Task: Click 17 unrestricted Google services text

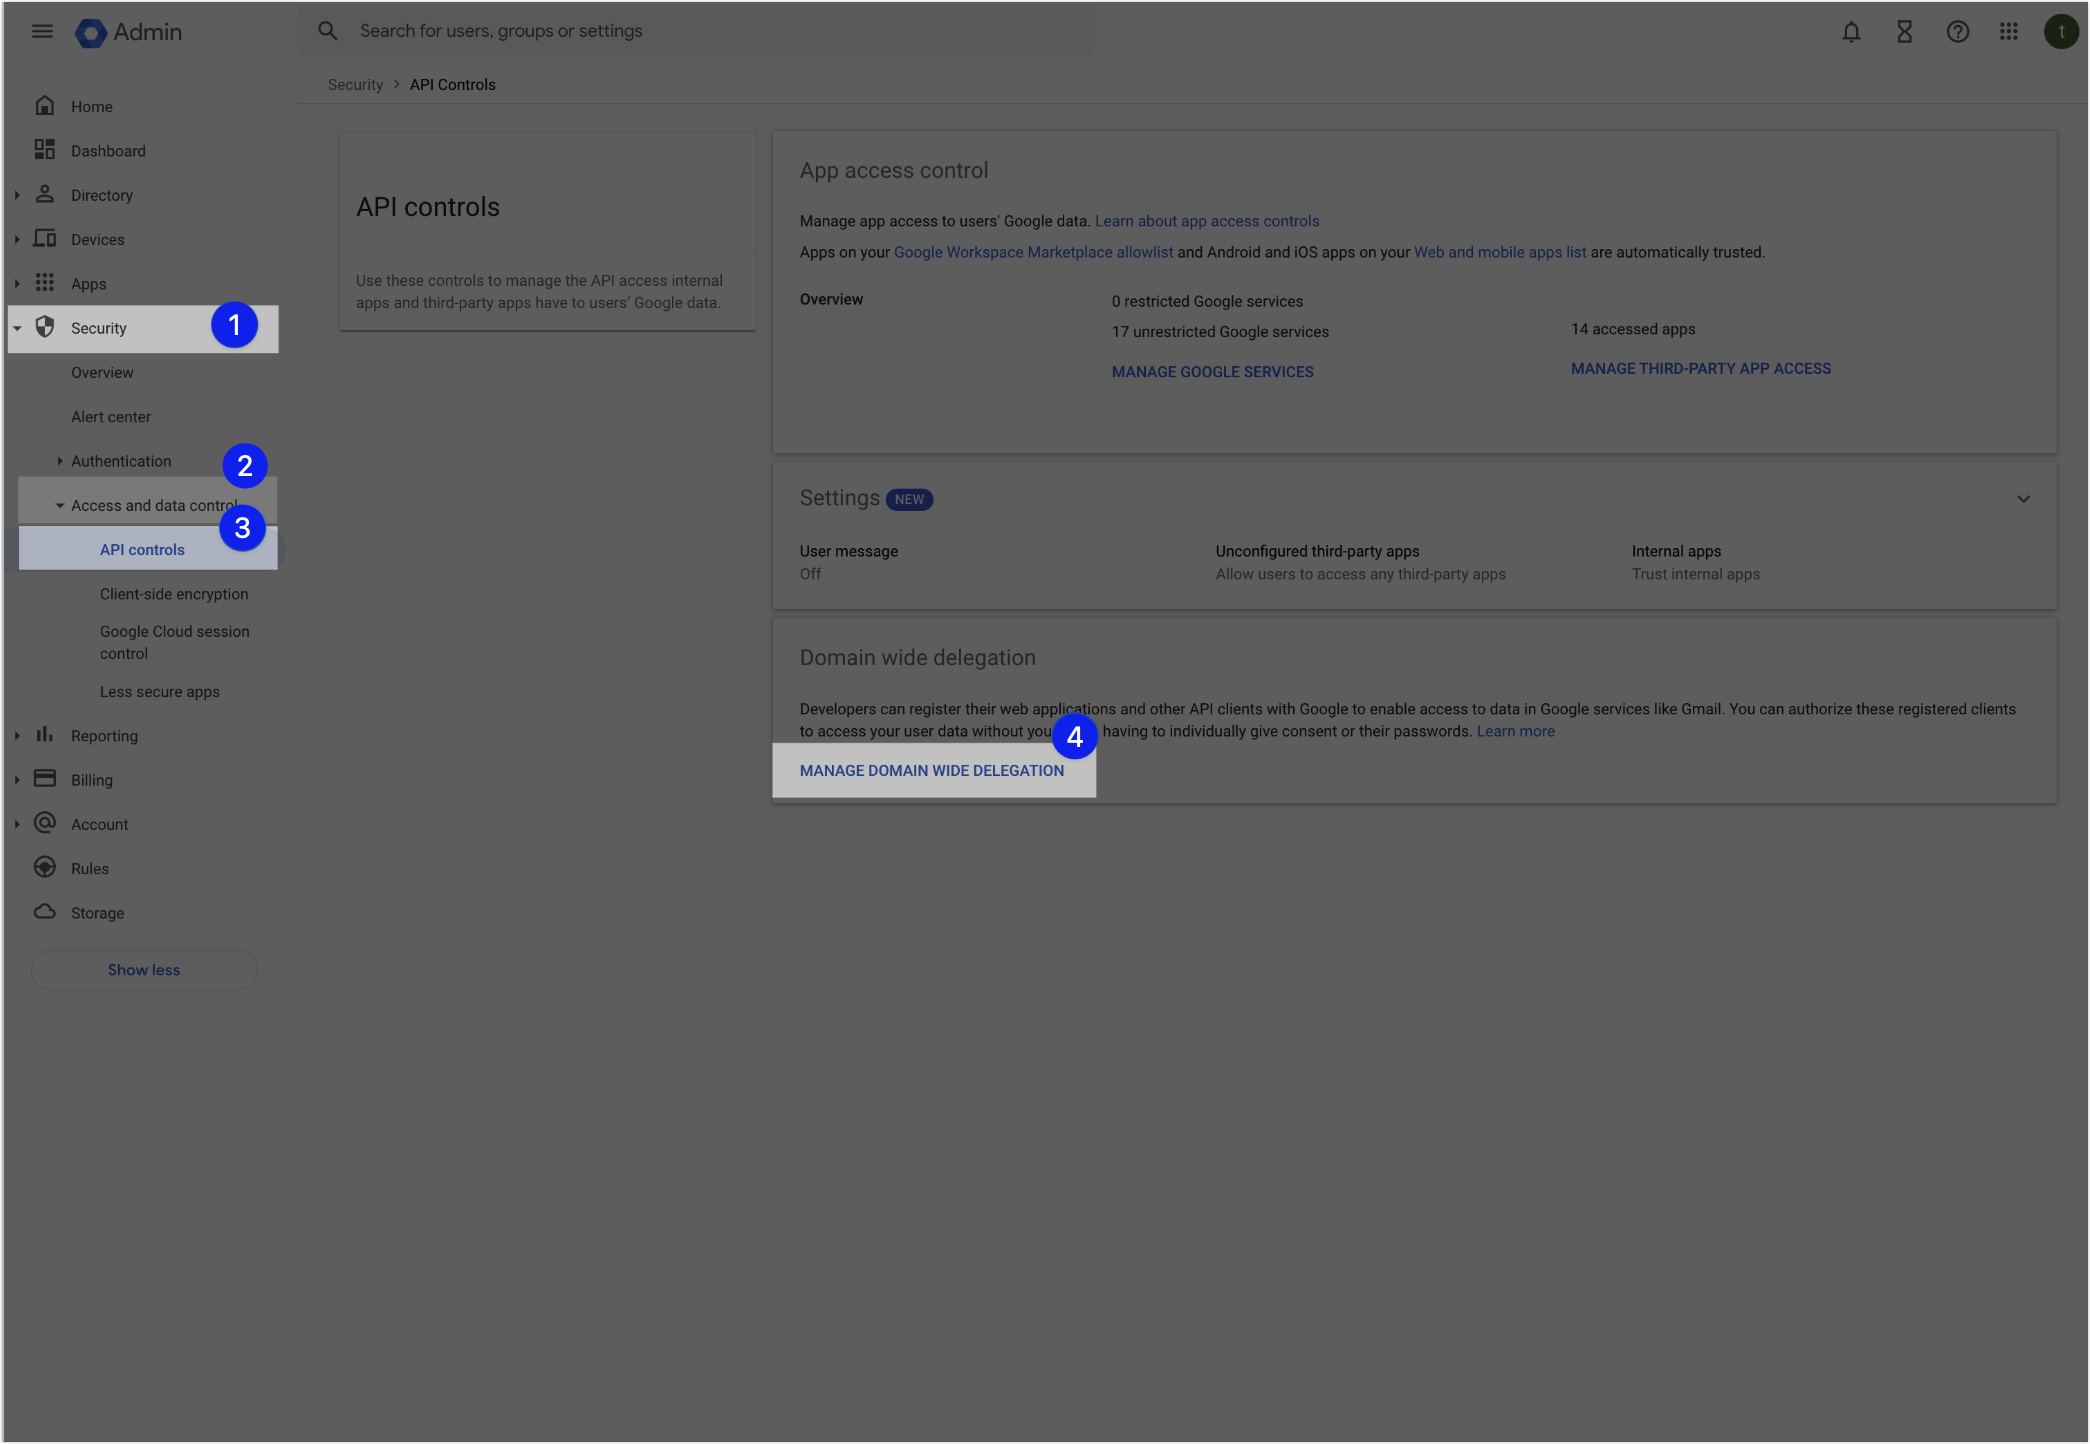Action: point(1220,332)
